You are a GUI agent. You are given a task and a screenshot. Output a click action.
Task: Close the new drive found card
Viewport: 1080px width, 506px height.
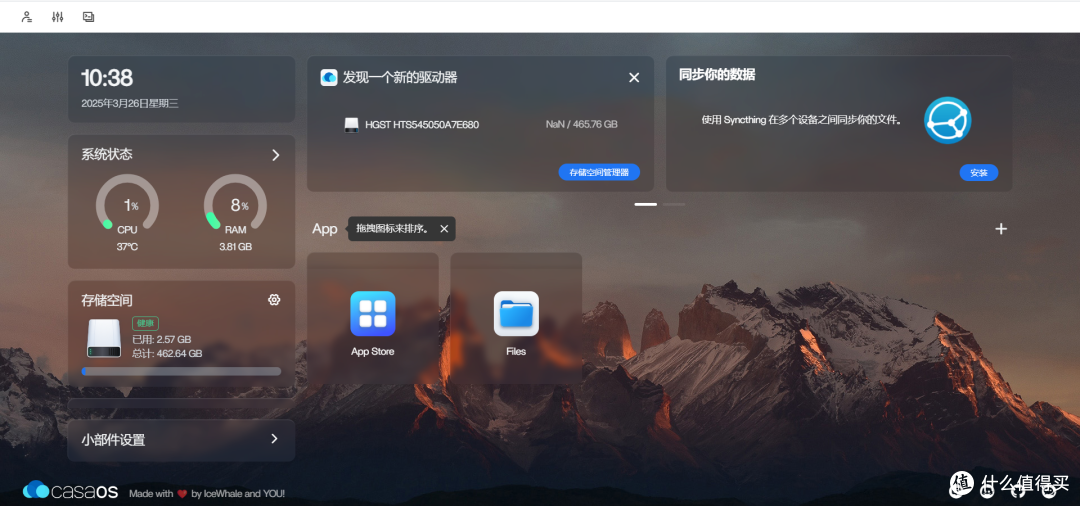[x=634, y=77]
